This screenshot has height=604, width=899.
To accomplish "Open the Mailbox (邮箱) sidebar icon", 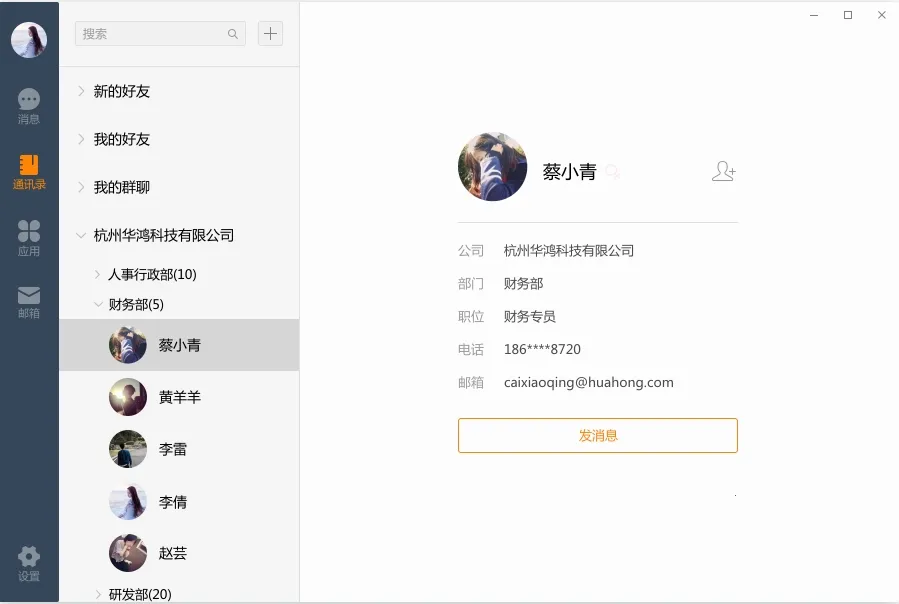I will (29, 301).
